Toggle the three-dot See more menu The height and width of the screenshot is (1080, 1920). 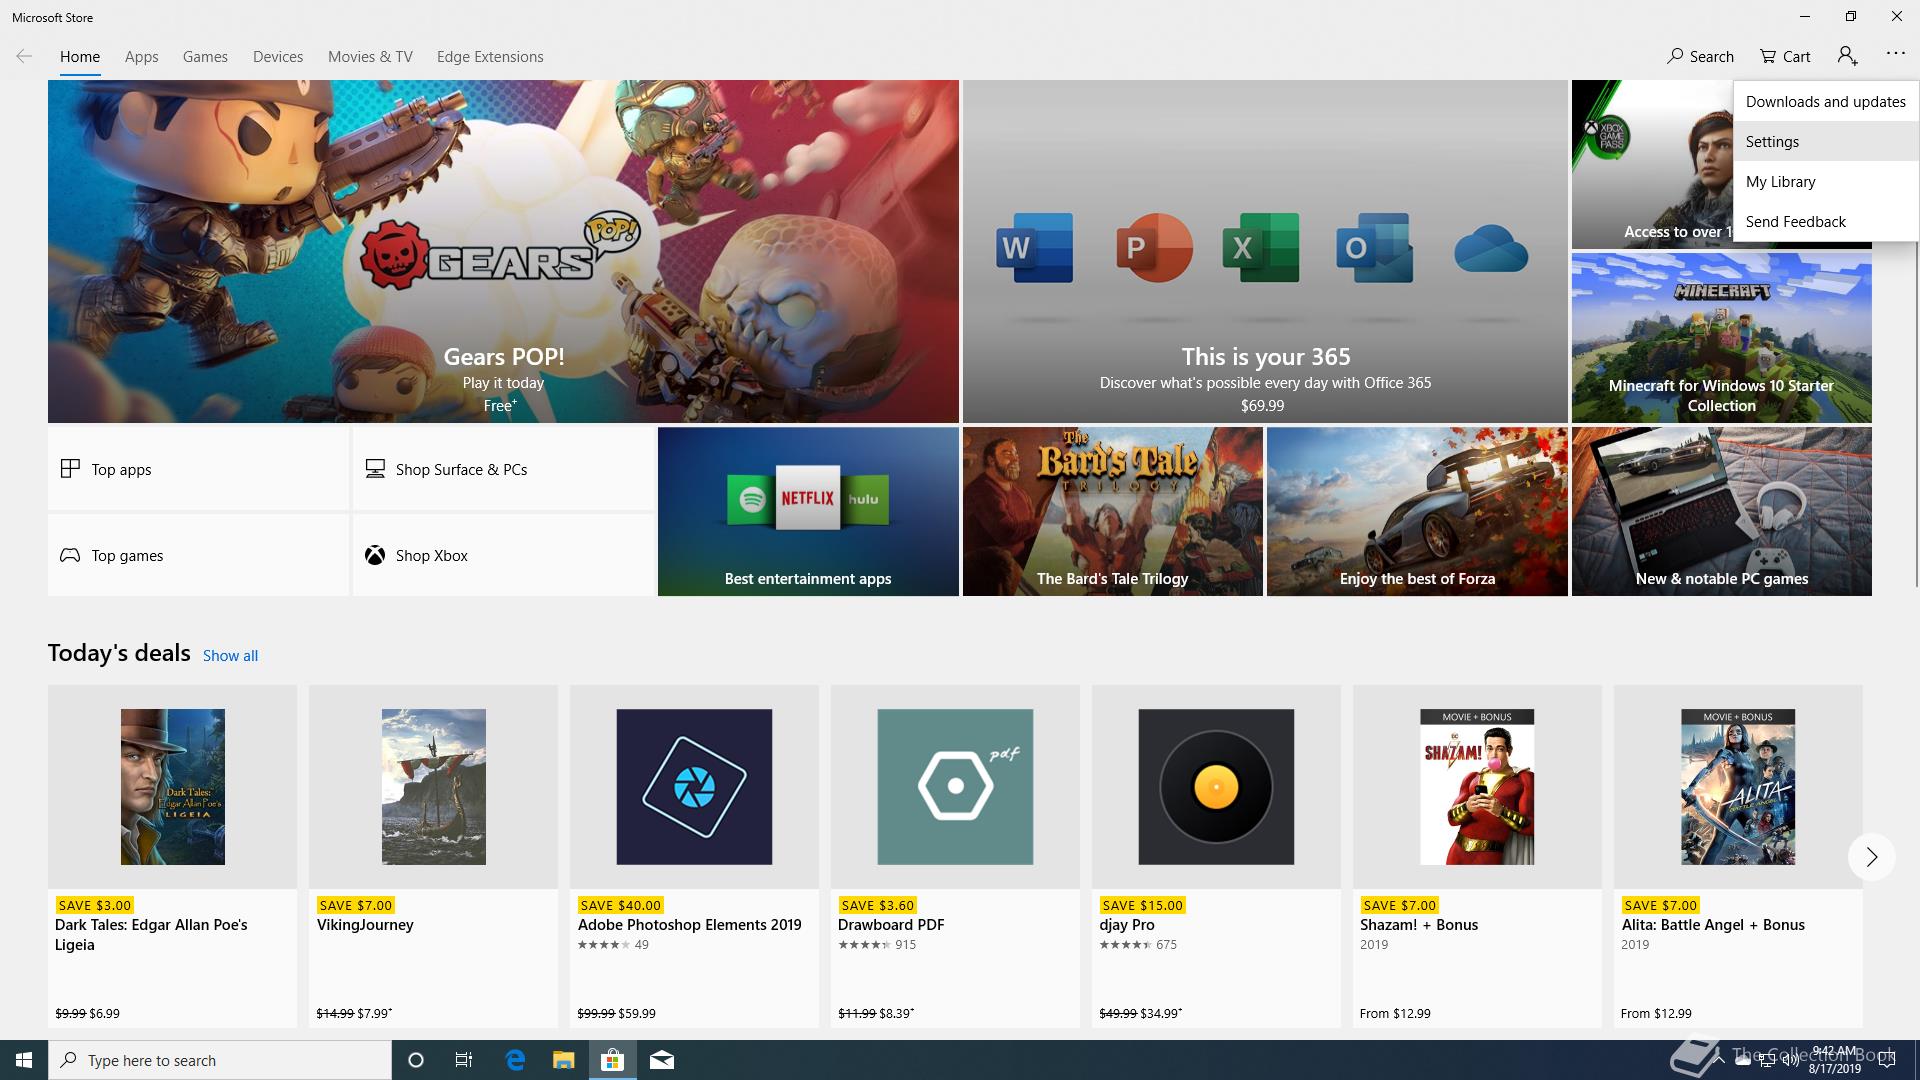point(1895,54)
